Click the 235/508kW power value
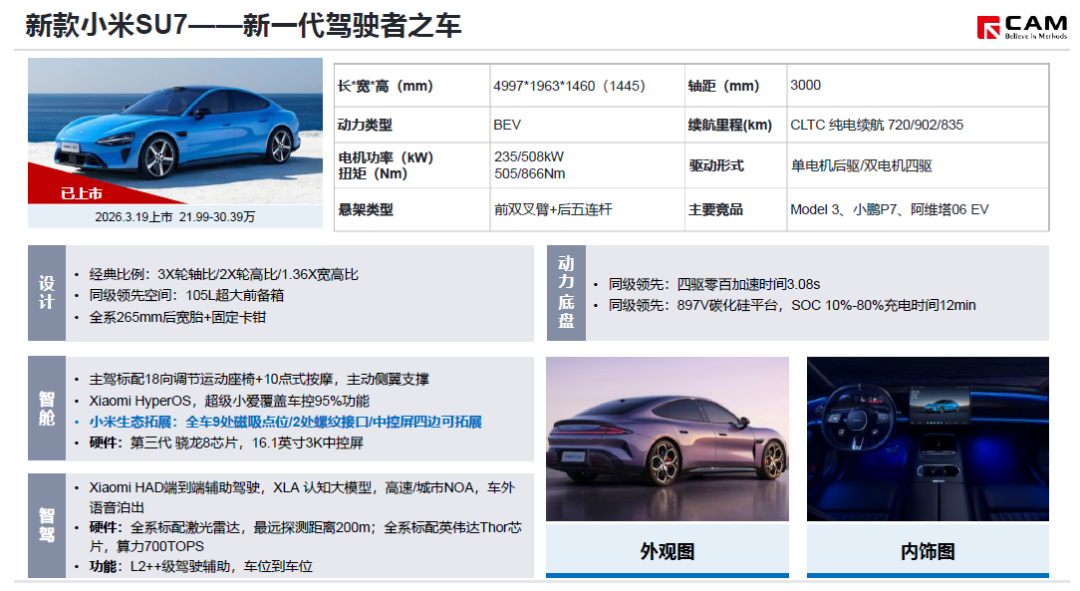Image resolution: width=1080 pixels, height=591 pixels. (528, 157)
